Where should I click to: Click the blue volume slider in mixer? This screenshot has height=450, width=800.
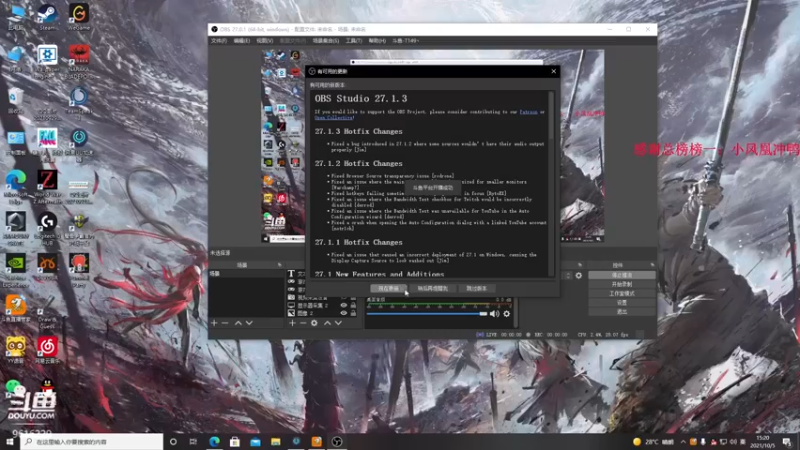point(427,314)
